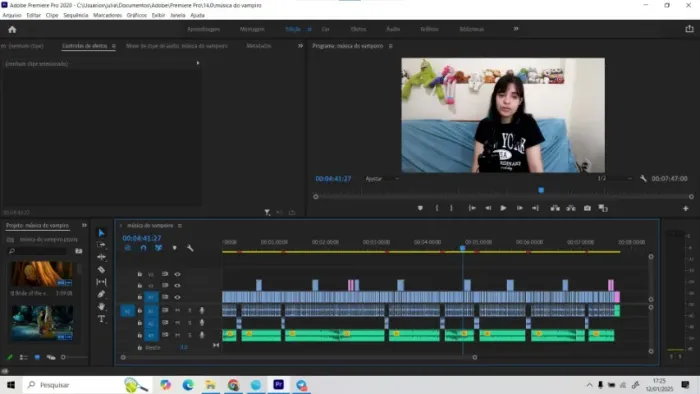Click the Extract button in Program monitor
Viewport: 700px width, 394px height.
[571, 208]
